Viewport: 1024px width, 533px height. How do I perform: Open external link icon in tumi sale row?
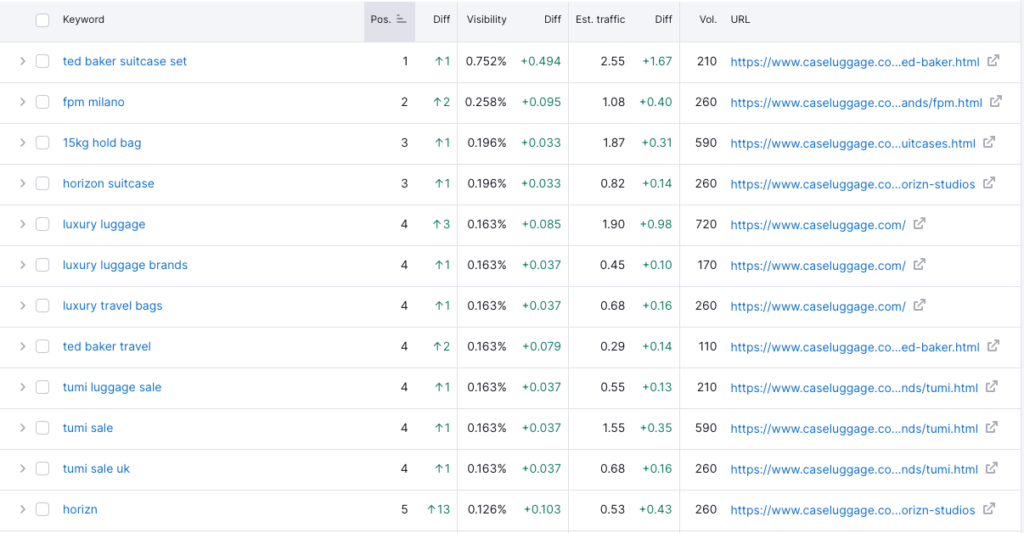coord(992,427)
